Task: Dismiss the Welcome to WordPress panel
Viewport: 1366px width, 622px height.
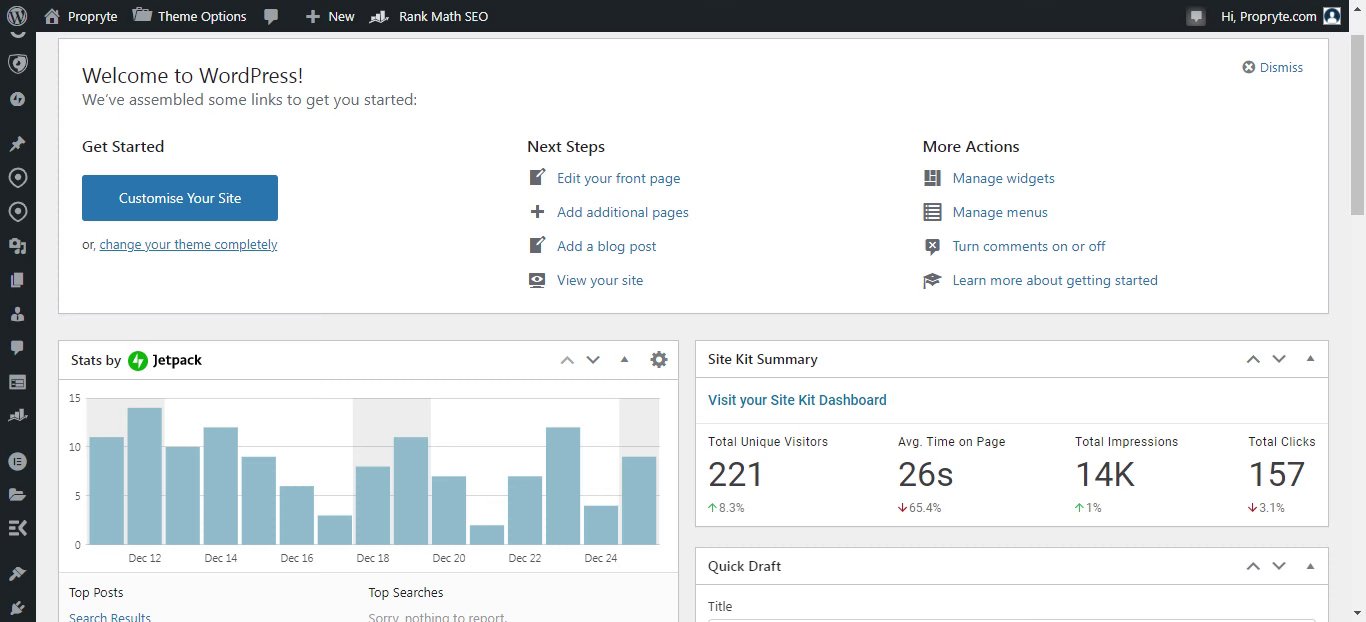Action: [1272, 68]
